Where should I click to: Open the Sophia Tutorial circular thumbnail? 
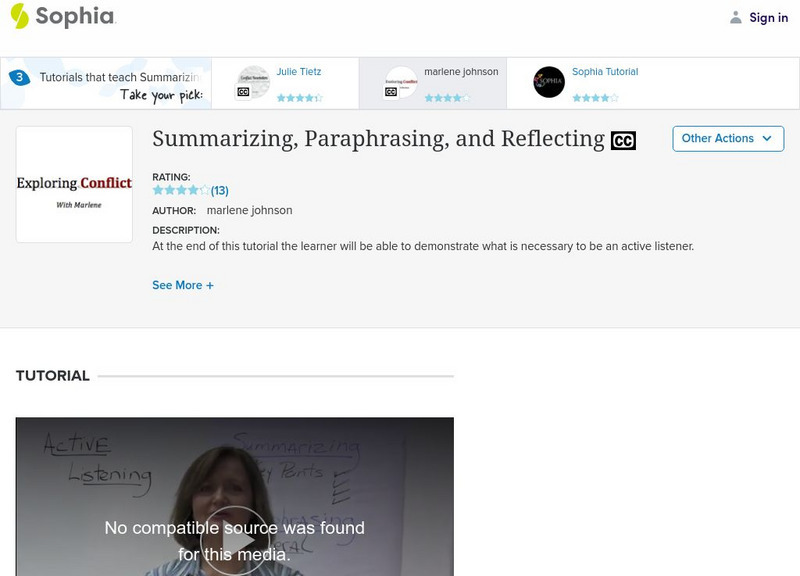pyautogui.click(x=549, y=82)
